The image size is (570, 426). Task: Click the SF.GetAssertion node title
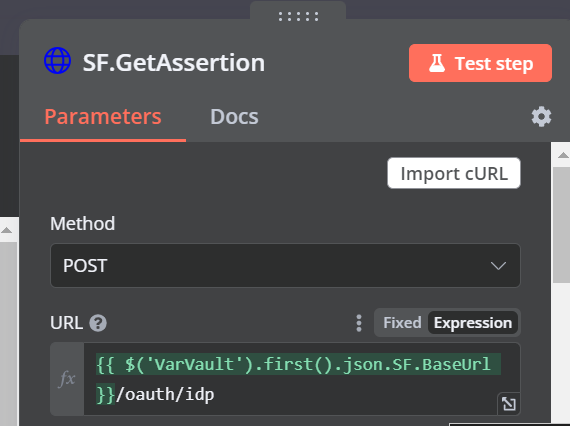tap(174, 63)
